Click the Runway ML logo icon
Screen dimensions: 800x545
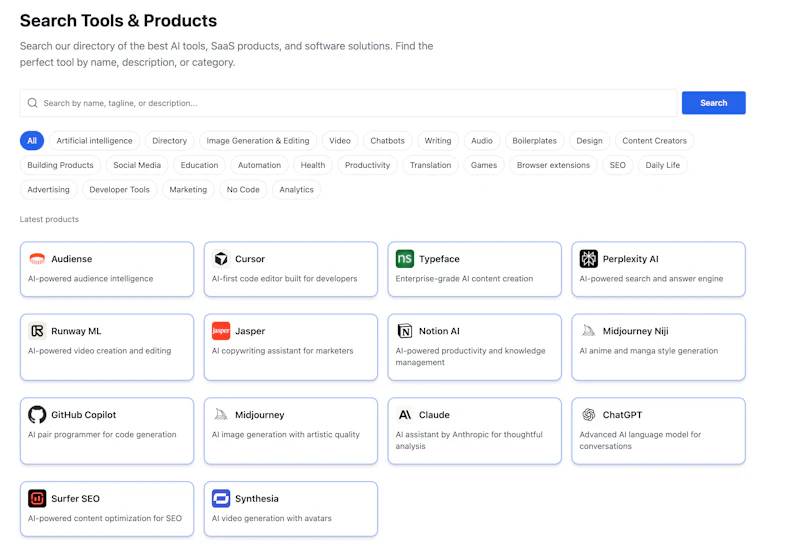(x=37, y=331)
